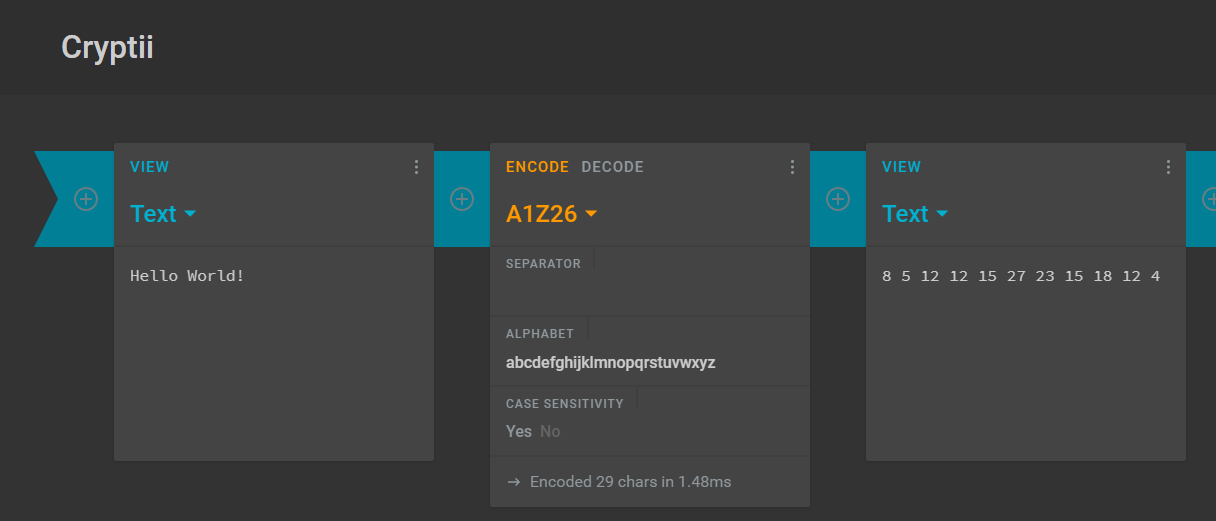The image size is (1216, 521).
Task: Click the 'Encoded 29 chars in 1.48ms' status
Action: (630, 482)
